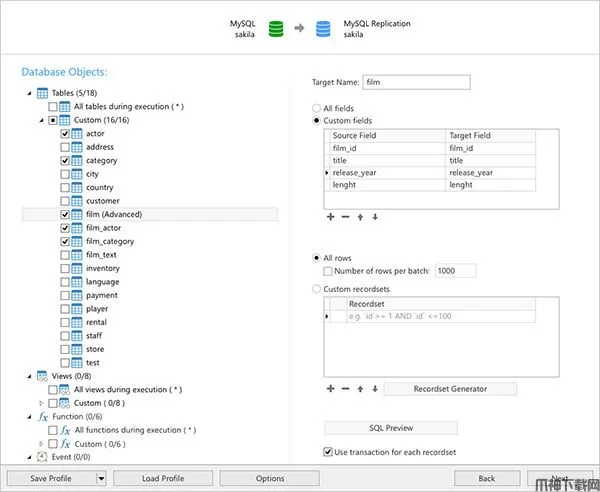Click the fx icon of the Function node
Image resolution: width=600 pixels, height=492 pixels.
pos(43,416)
